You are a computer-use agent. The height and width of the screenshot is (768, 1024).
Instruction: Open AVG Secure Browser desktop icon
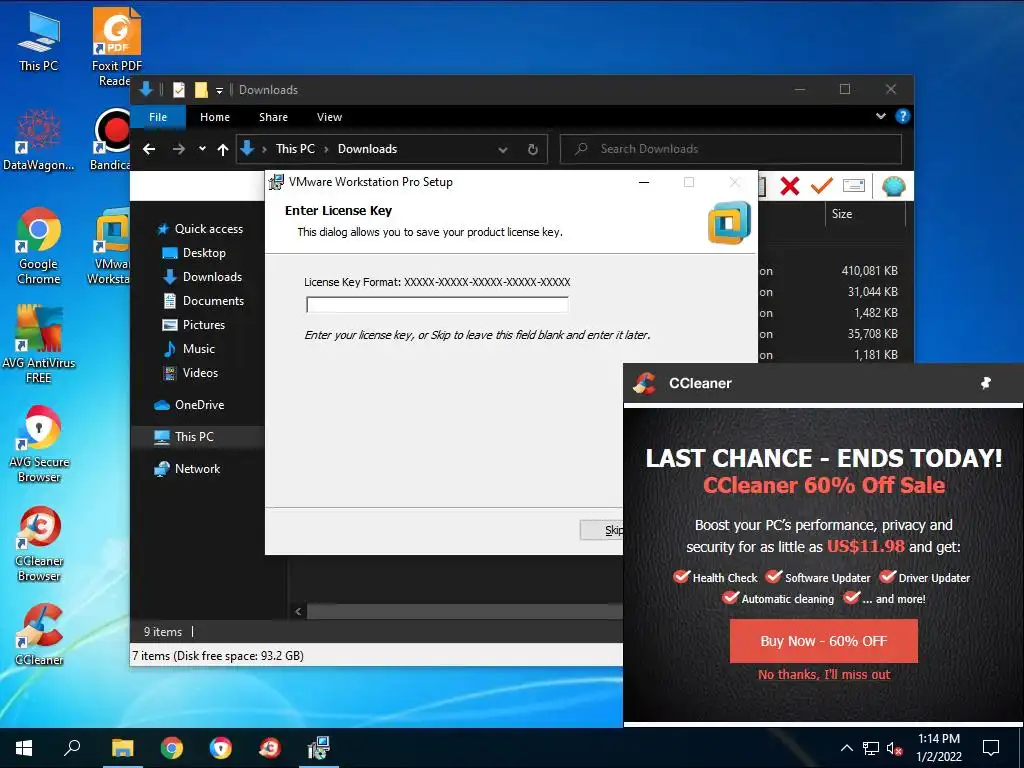tap(38, 444)
